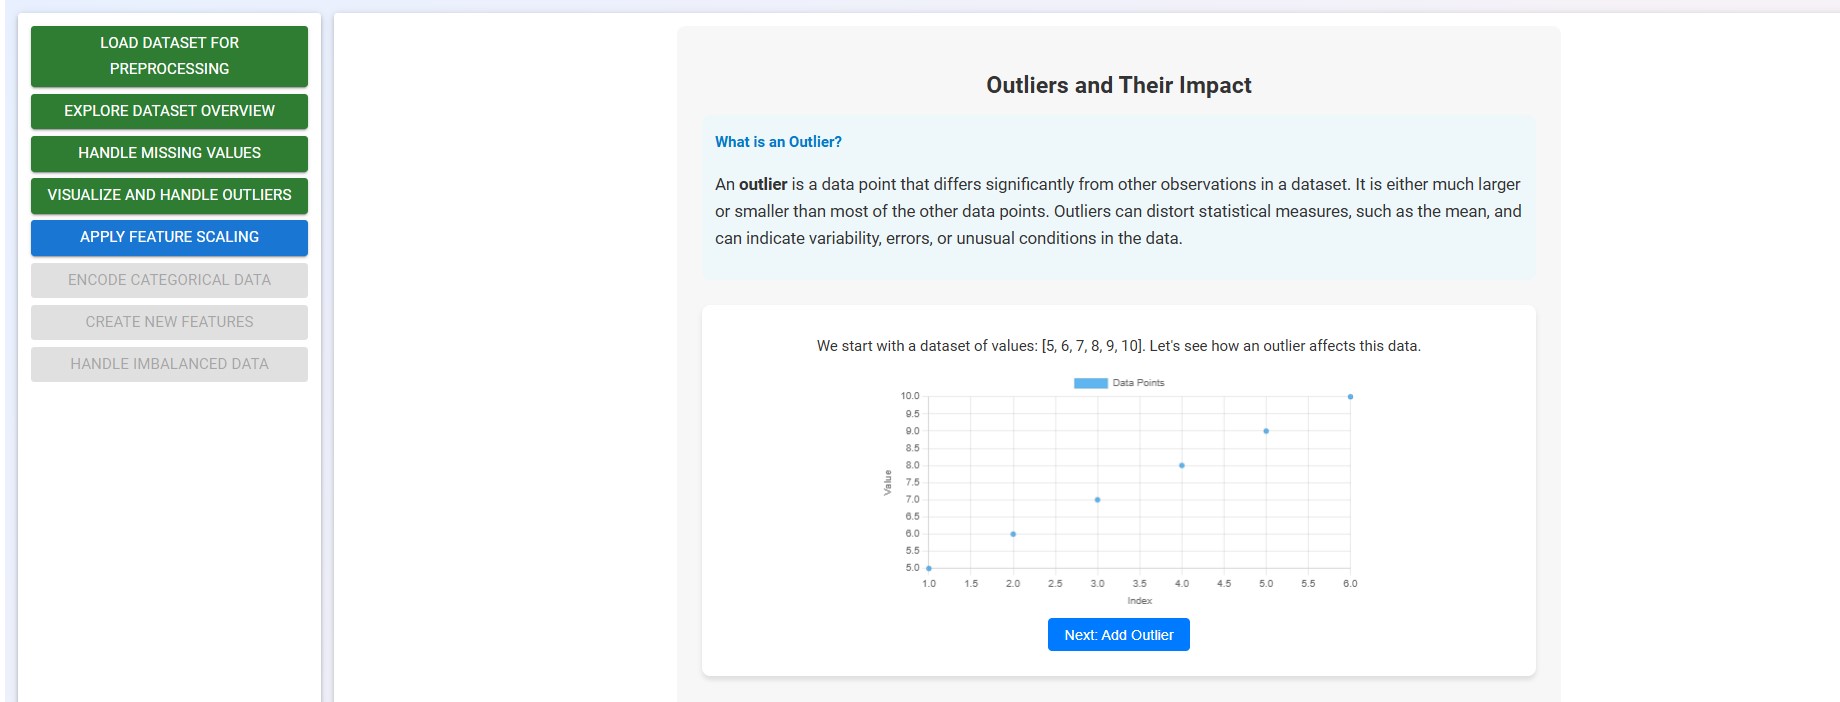This screenshot has width=1840, height=702.
Task: Click the data point at index 1
Action: [x=928, y=567]
